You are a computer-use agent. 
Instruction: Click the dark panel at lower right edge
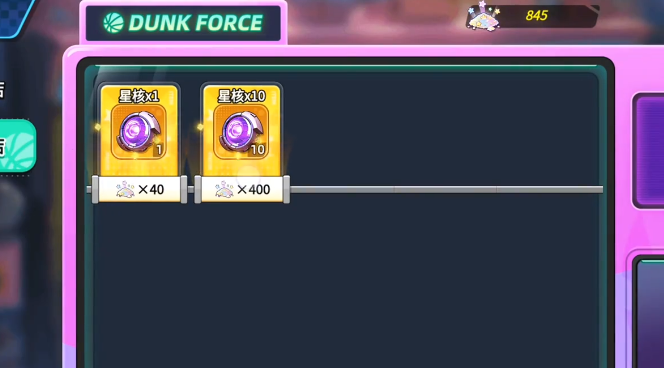[x=649, y=312]
